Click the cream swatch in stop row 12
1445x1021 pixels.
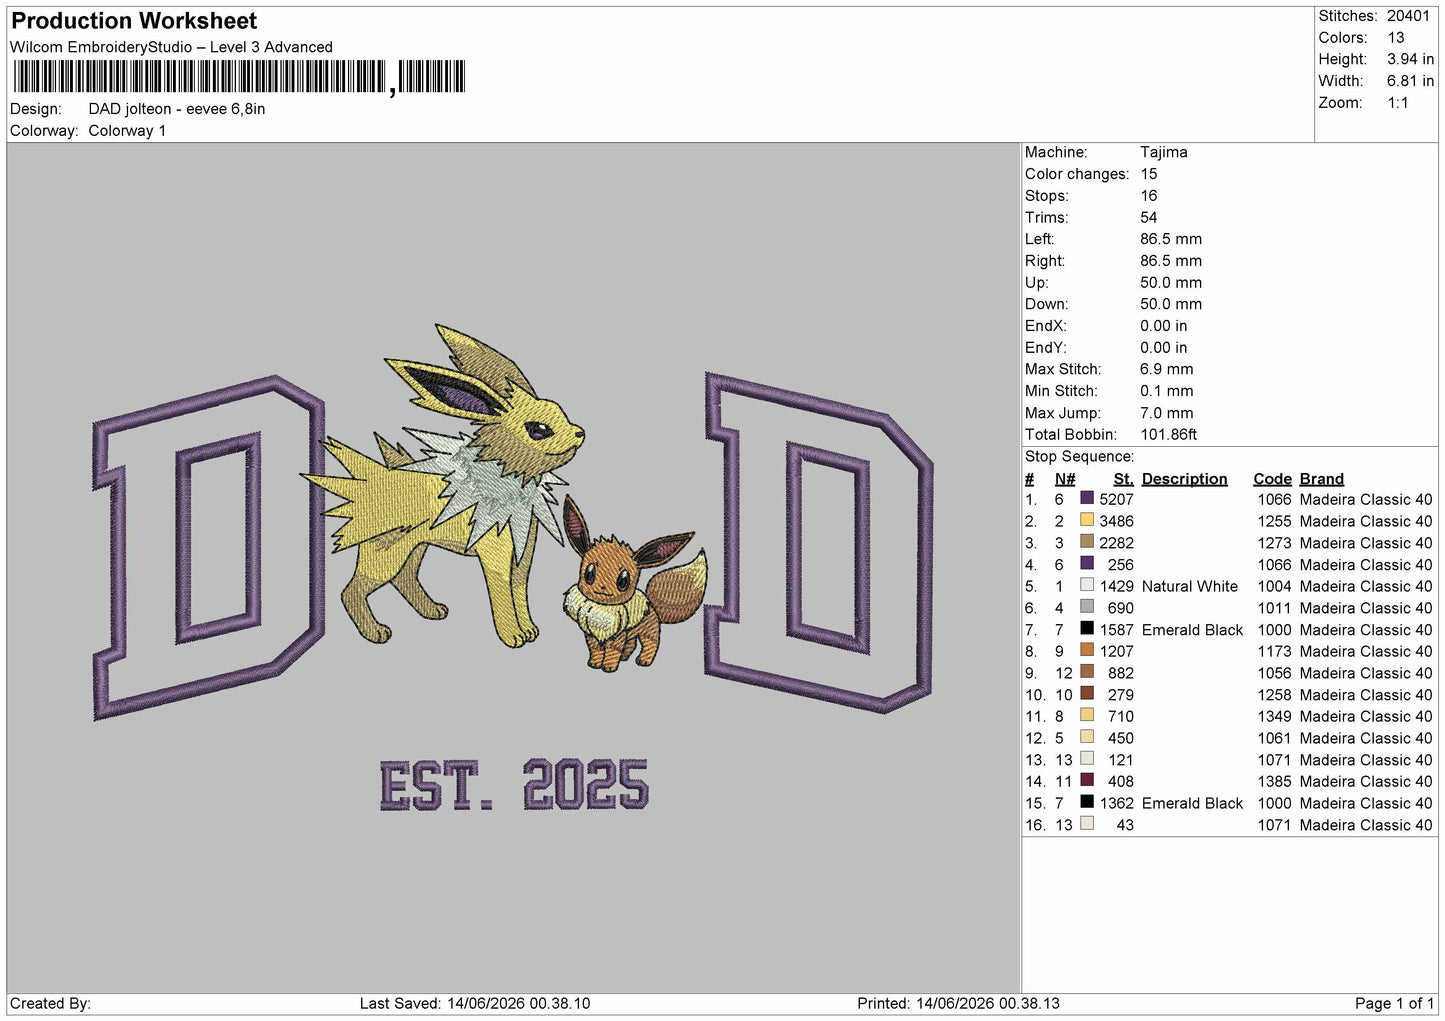tap(1087, 737)
